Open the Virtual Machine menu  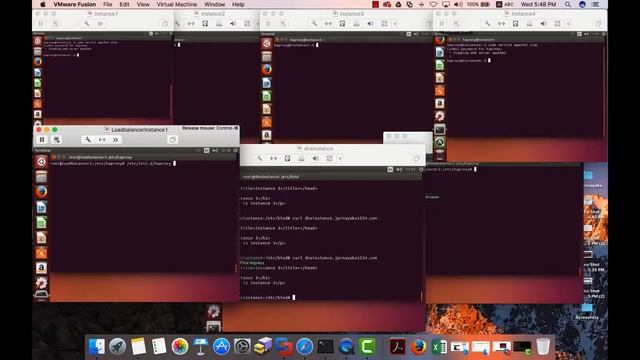click(177, 4)
